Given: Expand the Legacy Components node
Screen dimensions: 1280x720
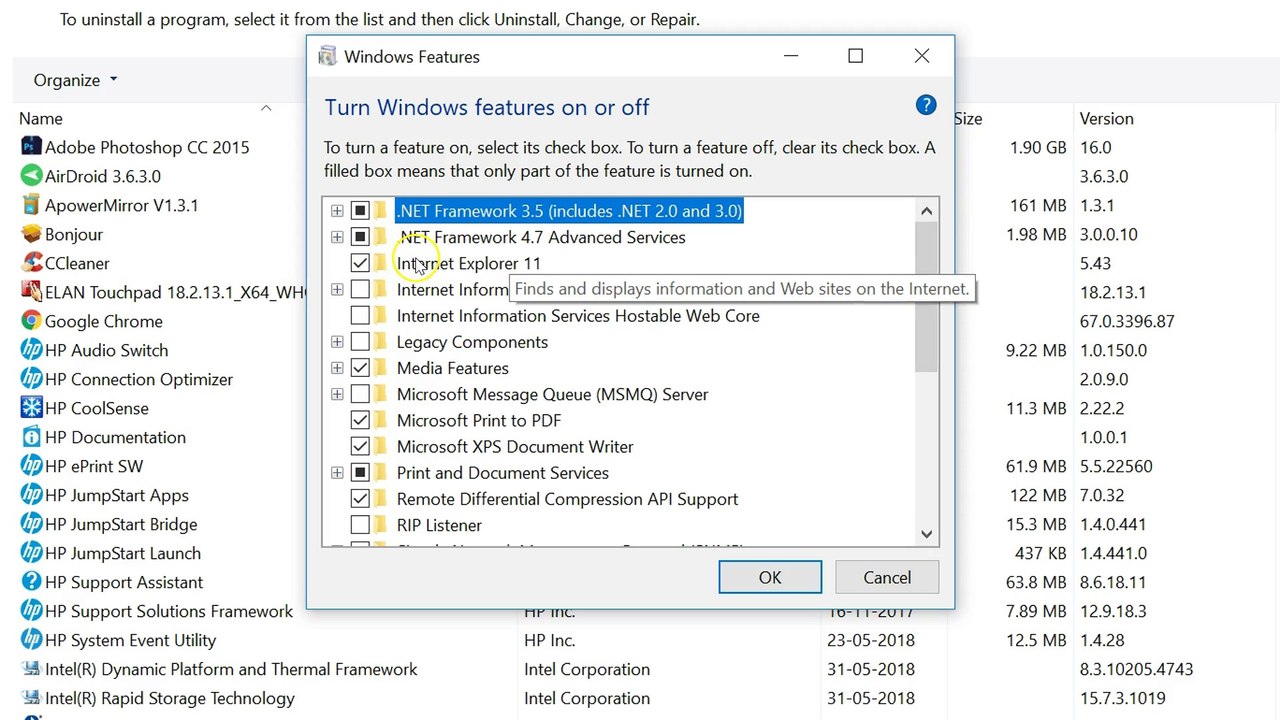Looking at the screenshot, I should coord(337,342).
